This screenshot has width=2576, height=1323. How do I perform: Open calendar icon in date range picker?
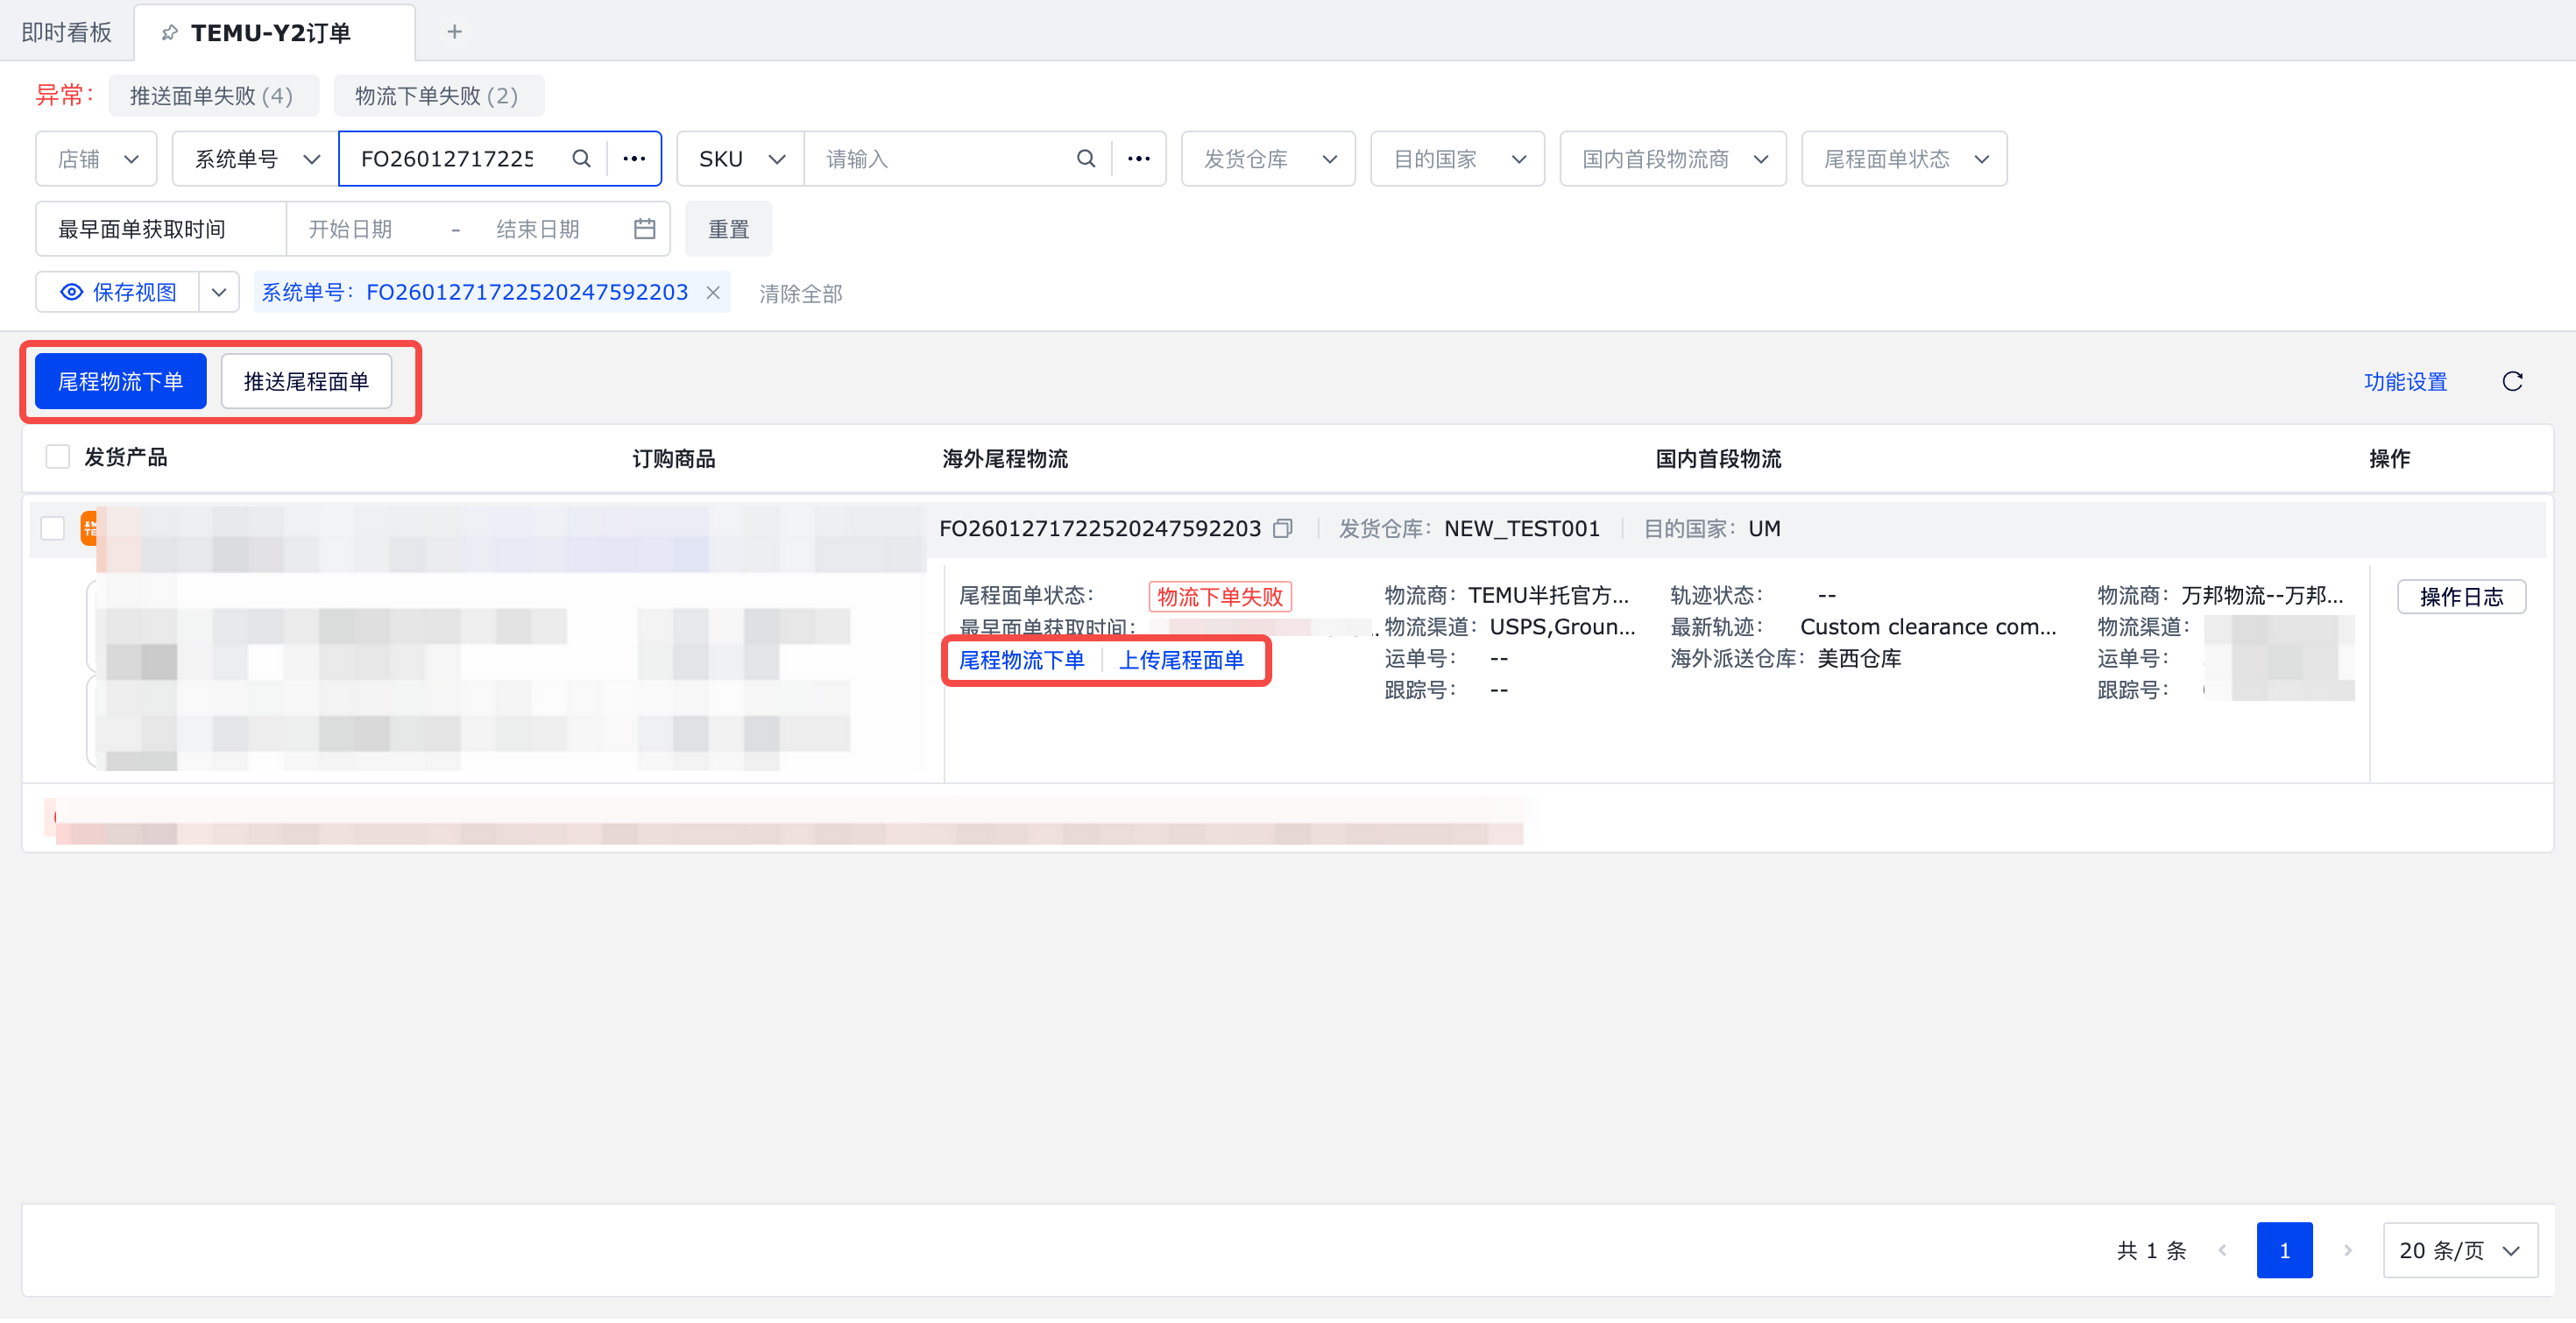point(644,230)
